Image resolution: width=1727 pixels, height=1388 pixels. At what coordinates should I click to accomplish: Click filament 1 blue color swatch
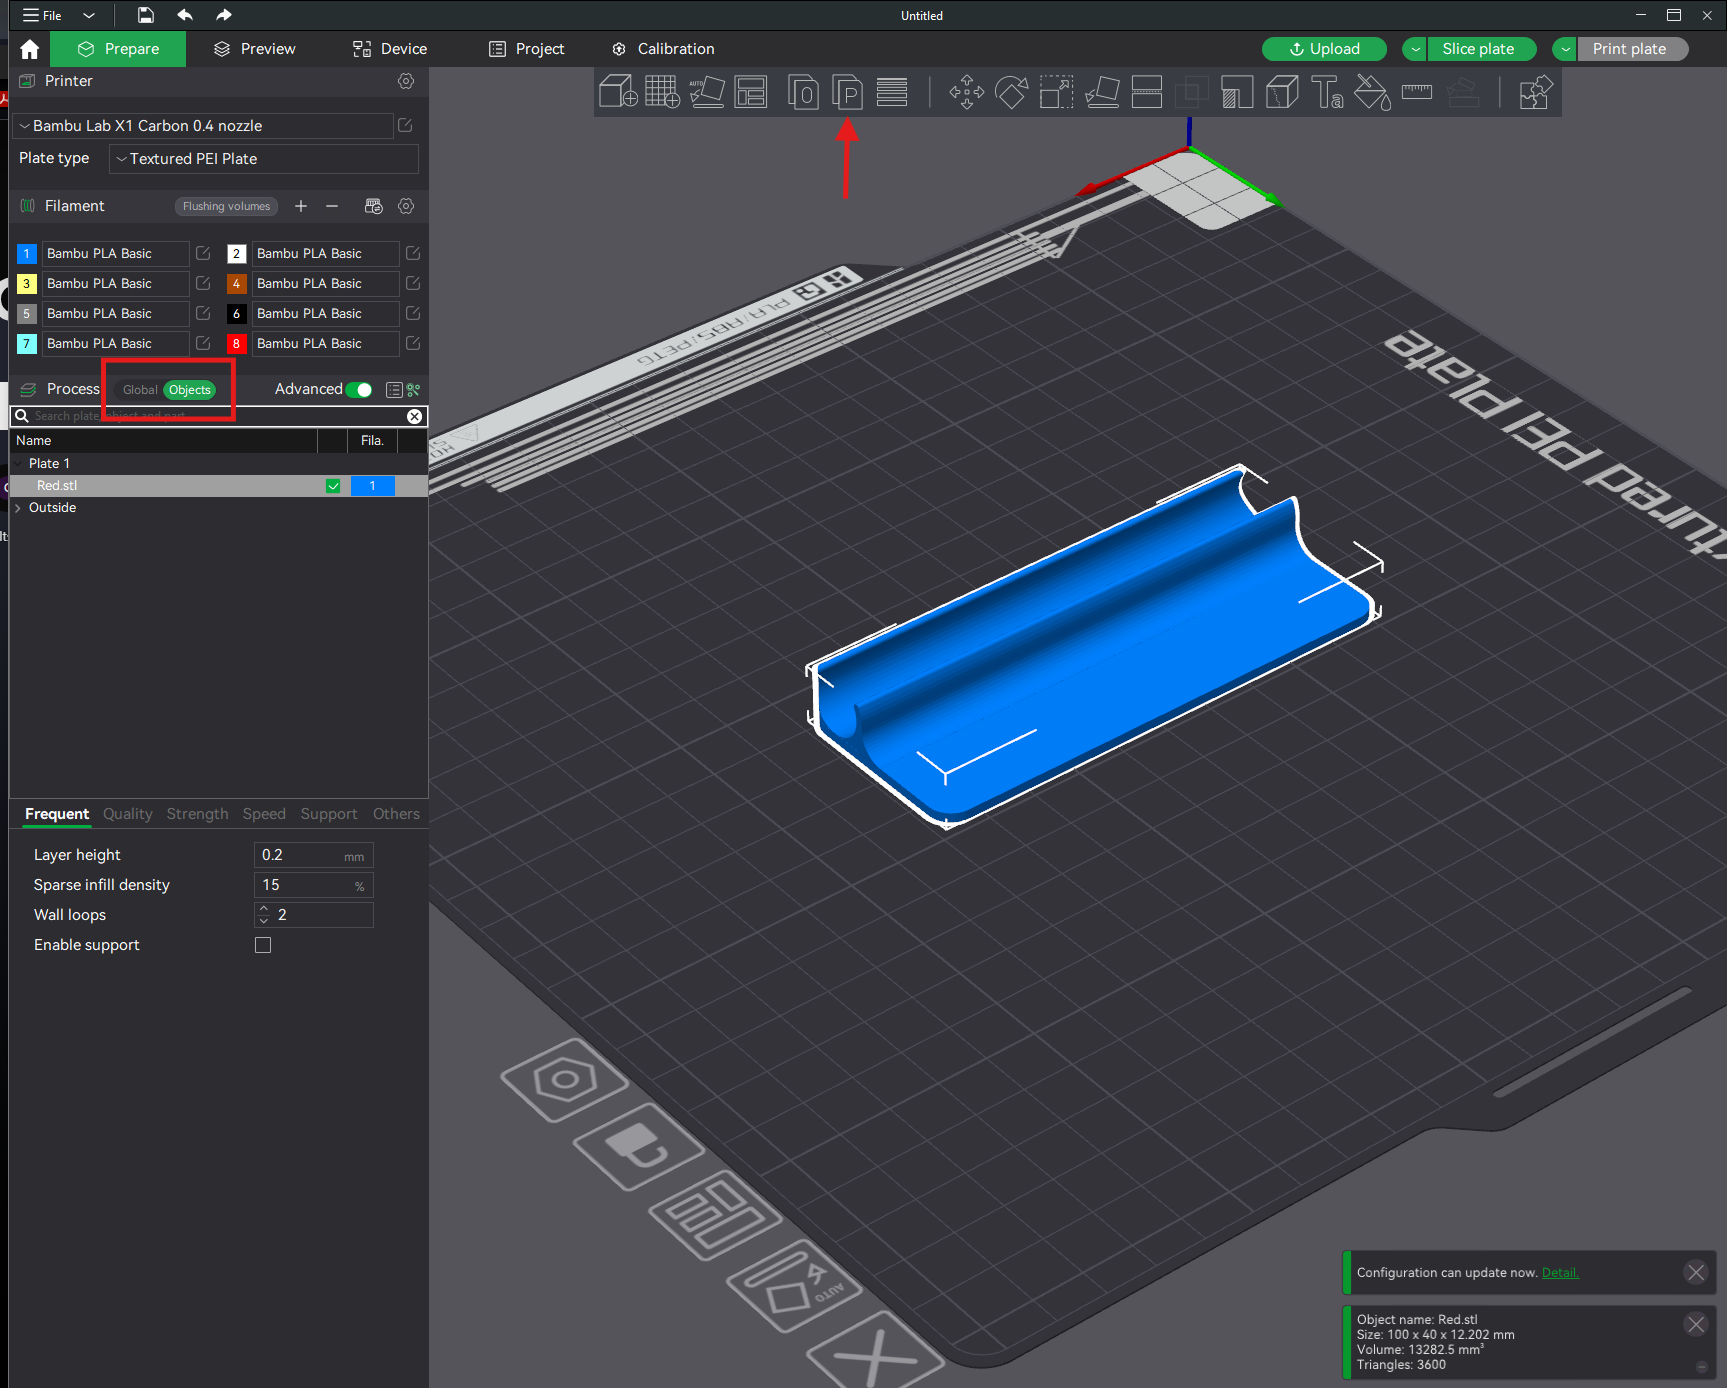click(x=27, y=254)
